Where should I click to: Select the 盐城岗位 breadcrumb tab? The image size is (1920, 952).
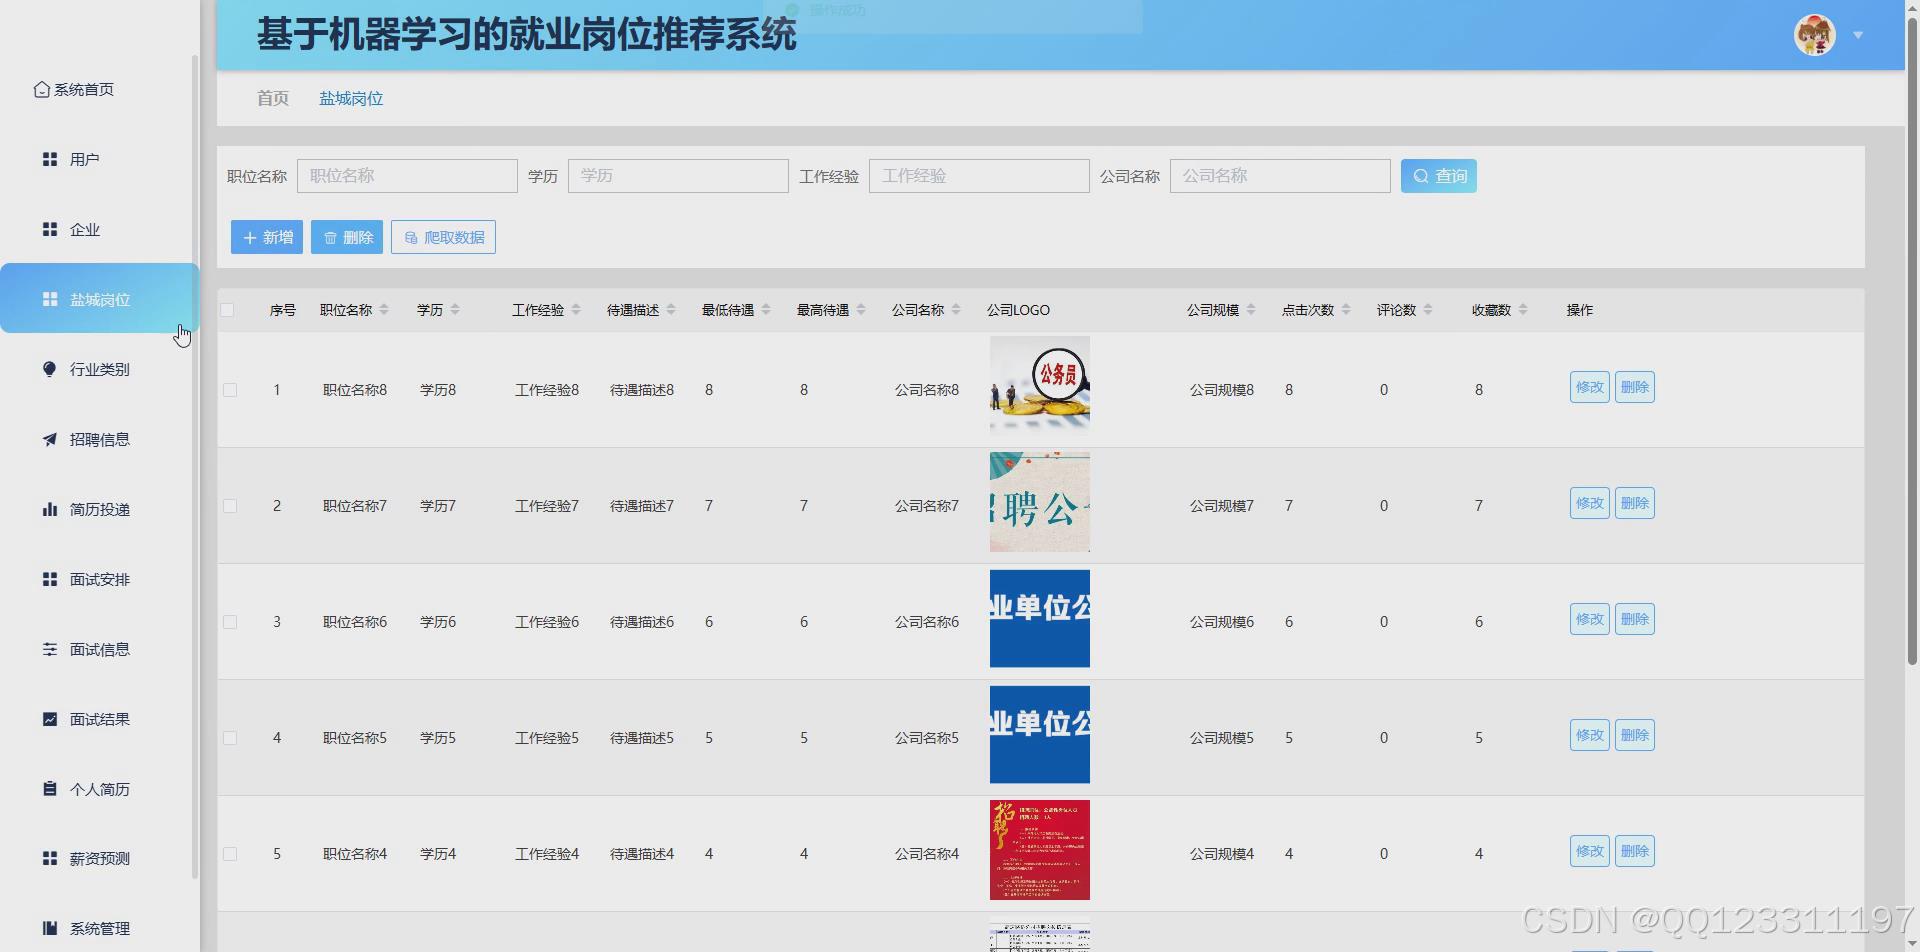pyautogui.click(x=351, y=98)
